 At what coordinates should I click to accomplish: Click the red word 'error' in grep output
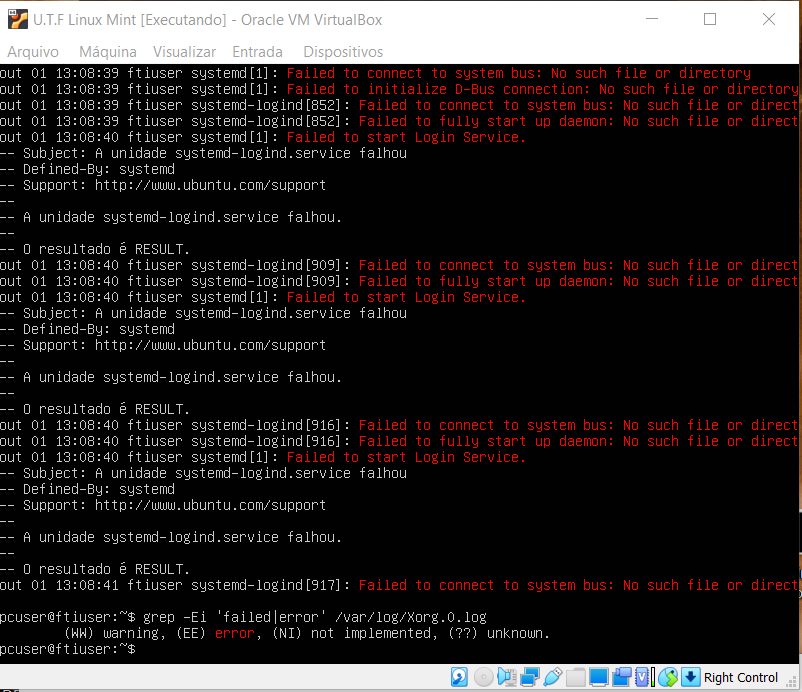[234, 634]
